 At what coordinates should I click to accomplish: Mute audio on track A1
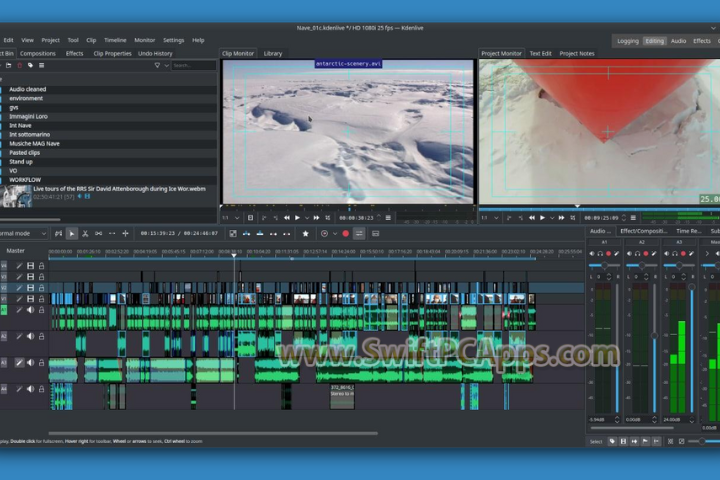click(x=30, y=310)
